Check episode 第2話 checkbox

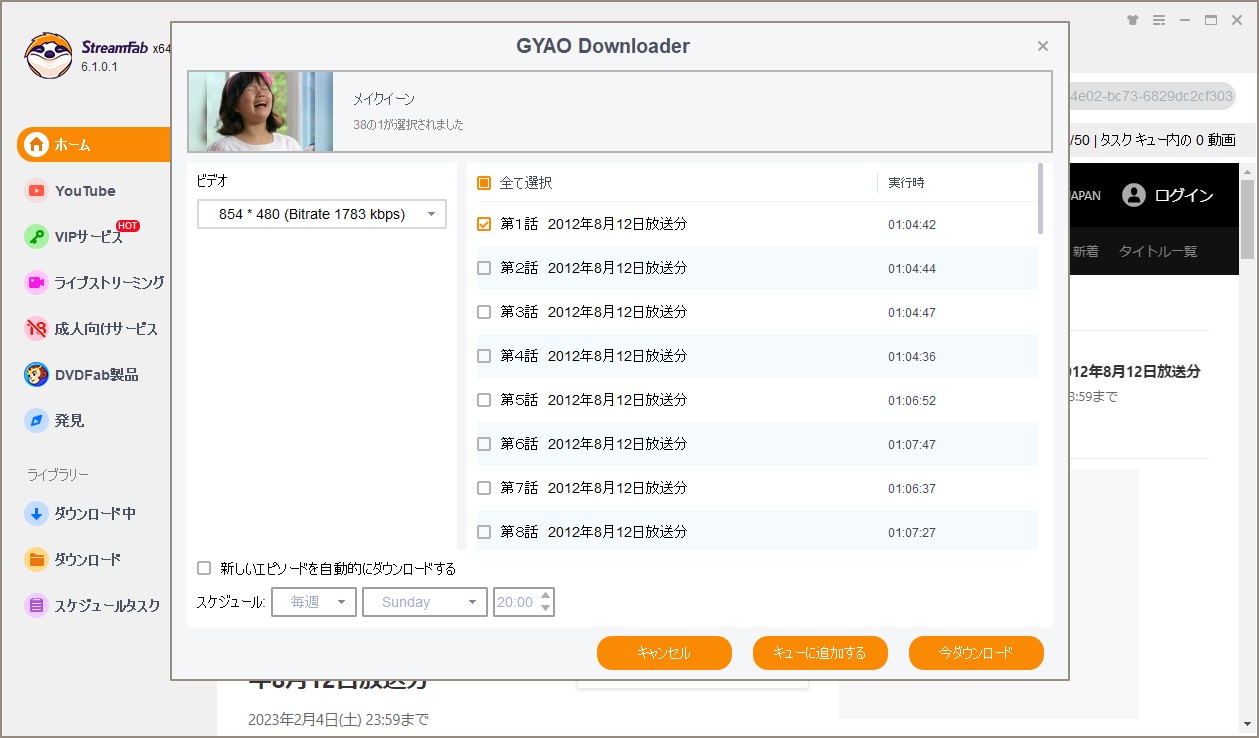coord(484,268)
